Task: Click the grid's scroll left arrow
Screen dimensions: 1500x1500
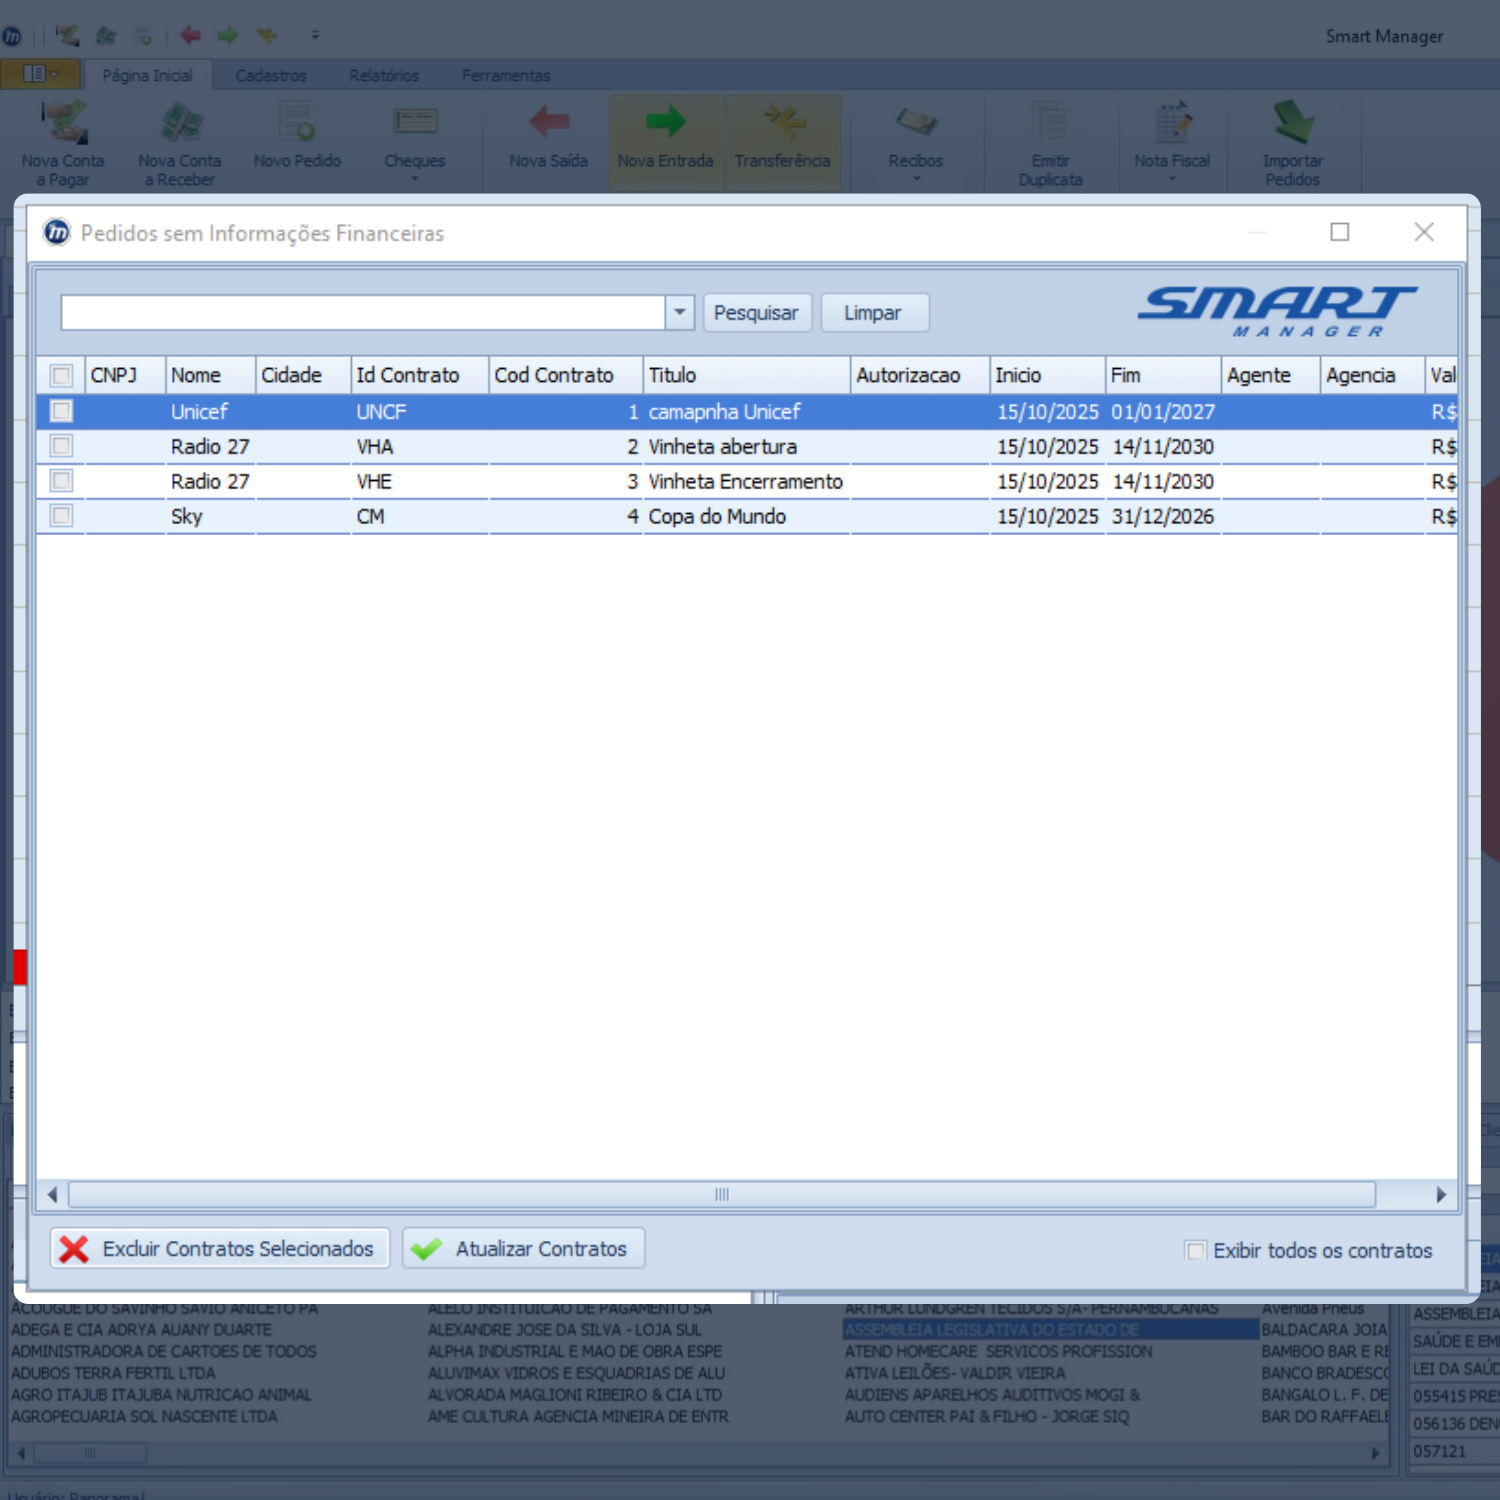Action: point(52,1195)
